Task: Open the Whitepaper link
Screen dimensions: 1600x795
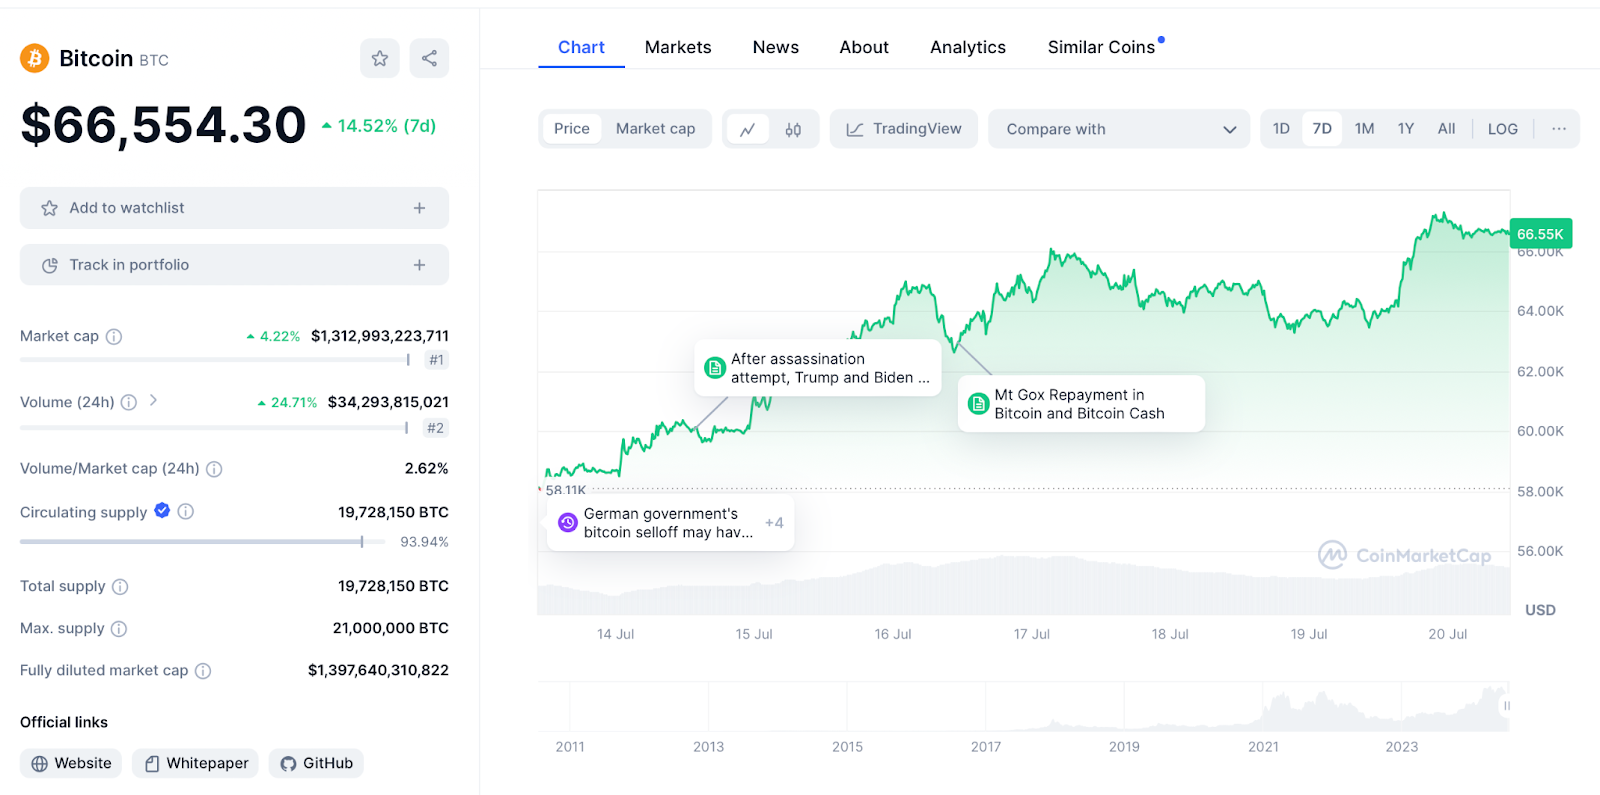Action: tap(195, 763)
